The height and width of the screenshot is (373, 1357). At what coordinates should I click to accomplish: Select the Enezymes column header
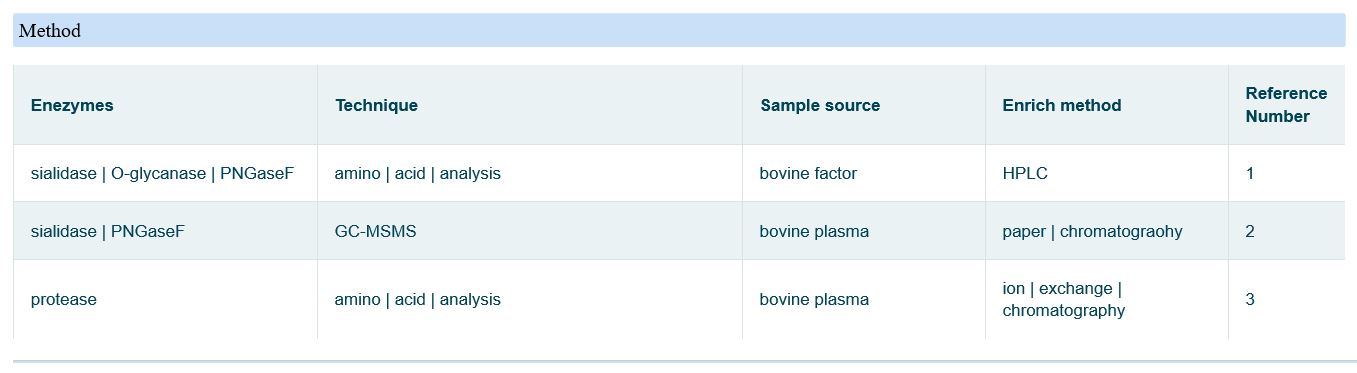tap(72, 105)
